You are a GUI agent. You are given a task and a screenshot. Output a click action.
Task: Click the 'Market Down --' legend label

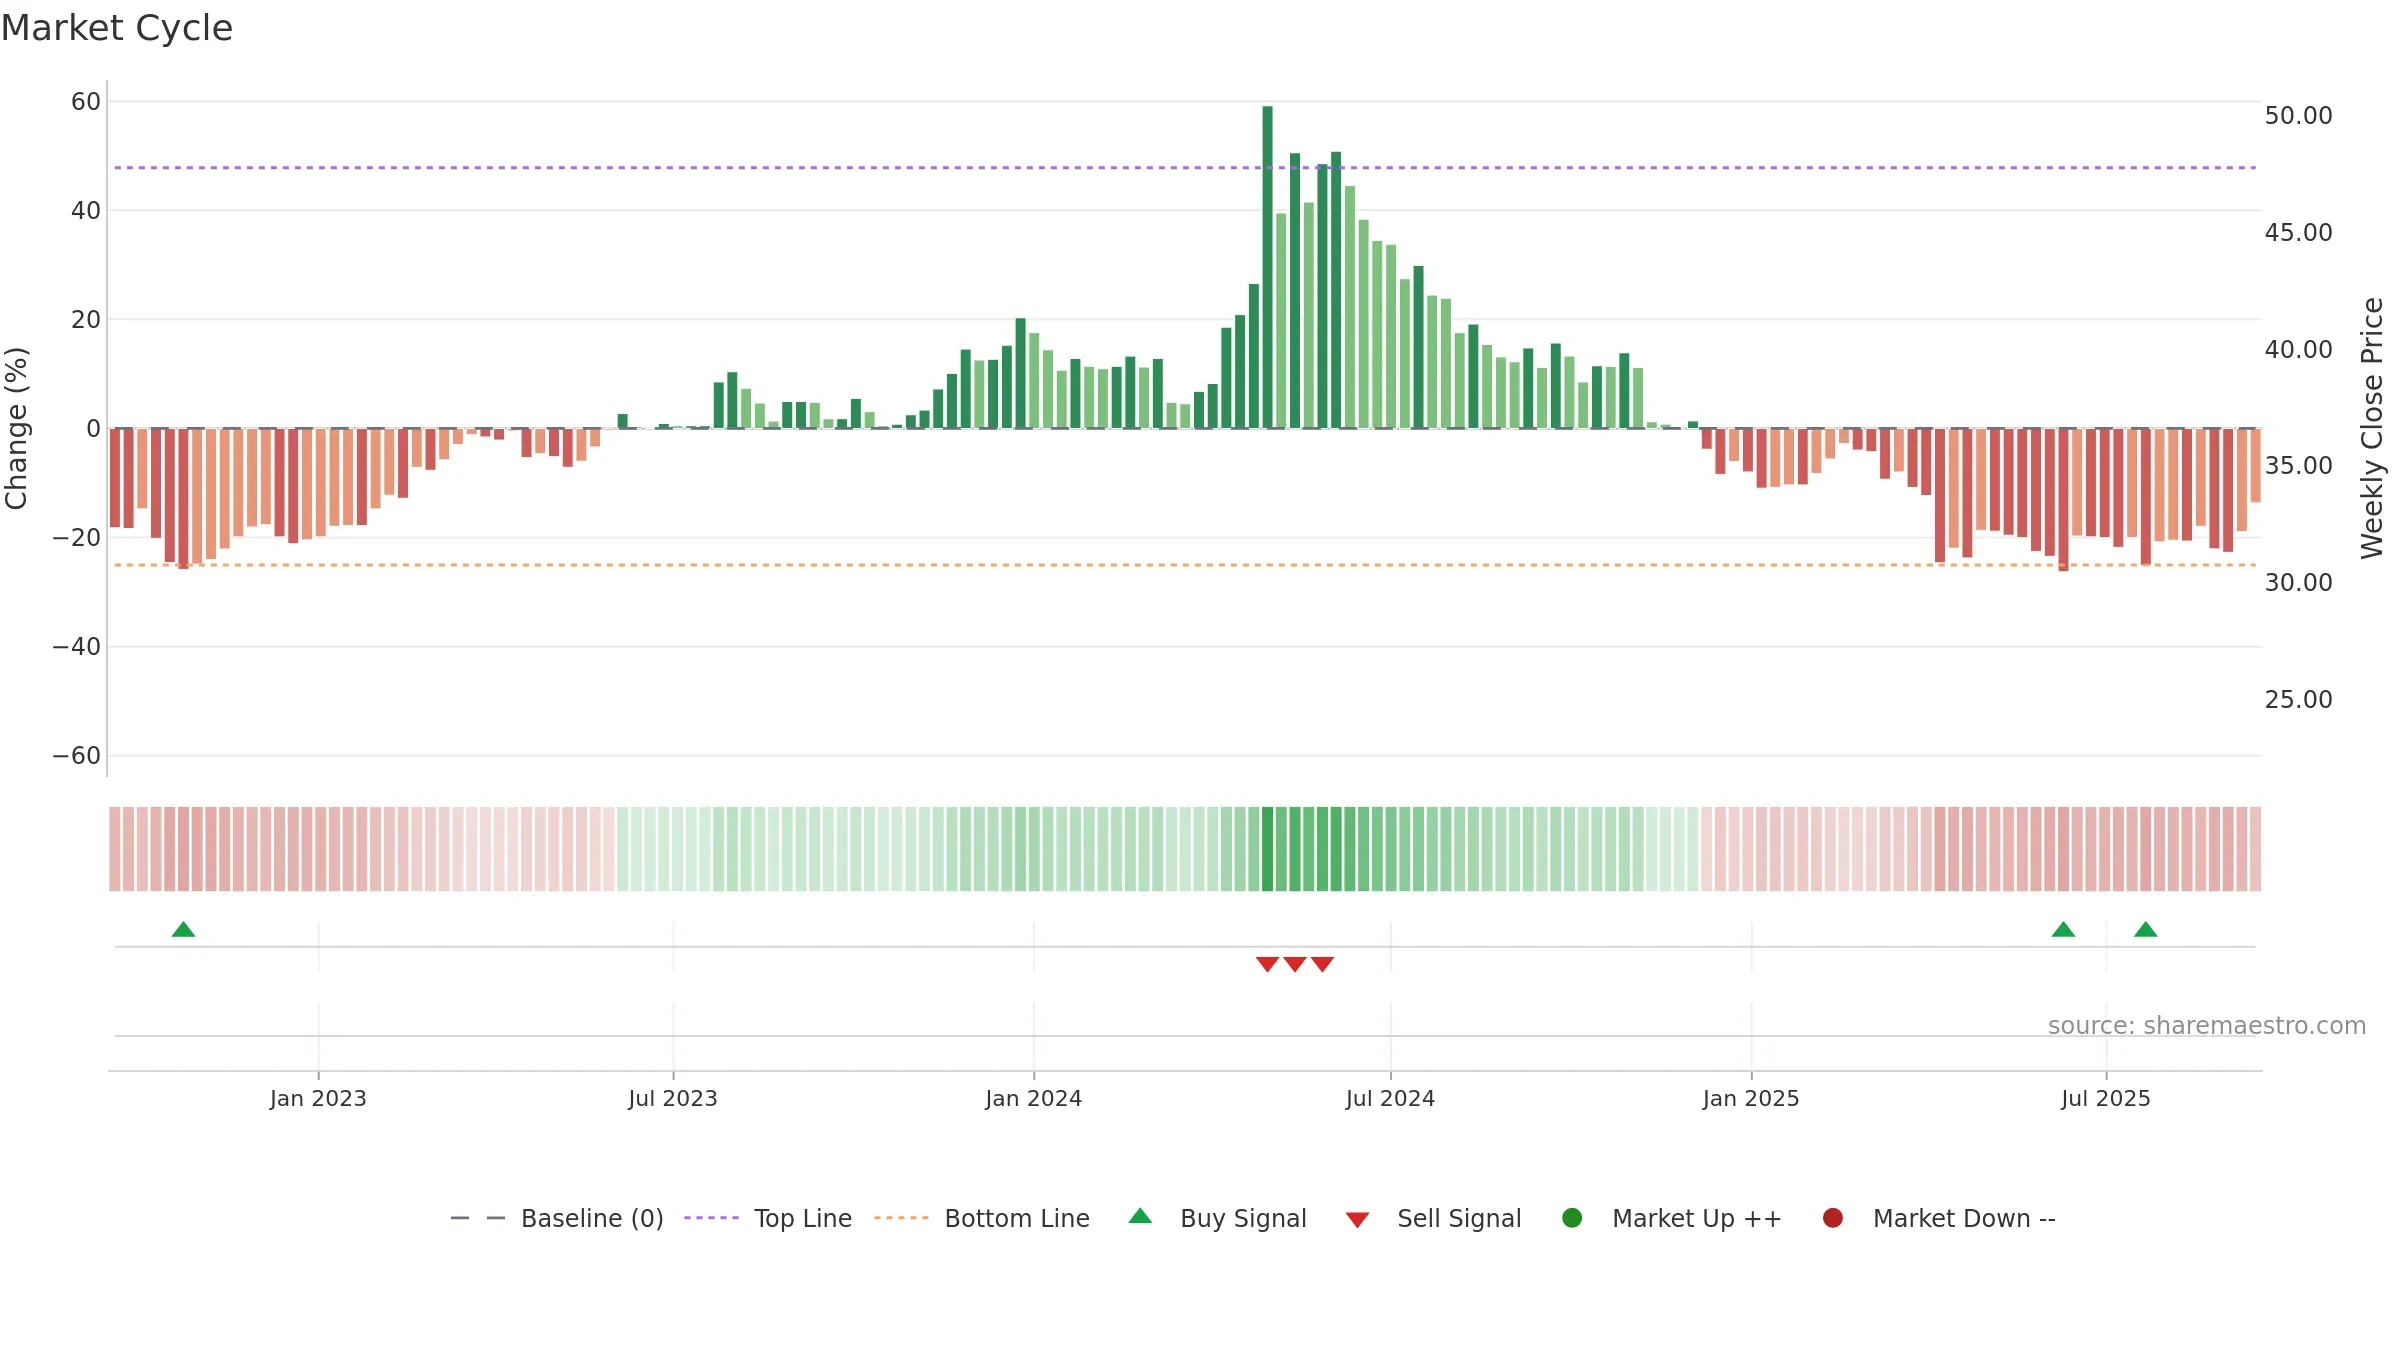tap(1964, 1218)
